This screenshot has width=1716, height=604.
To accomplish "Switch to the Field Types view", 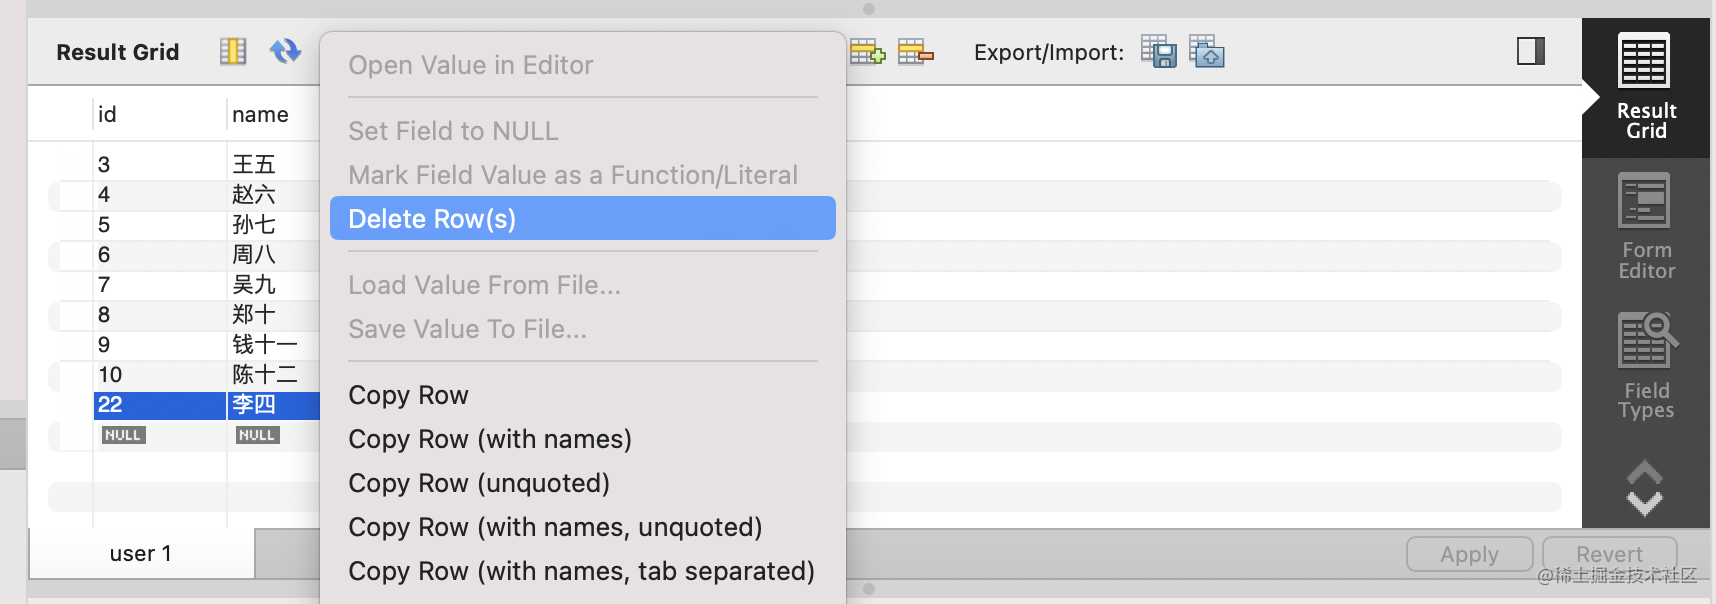I will point(1645,366).
